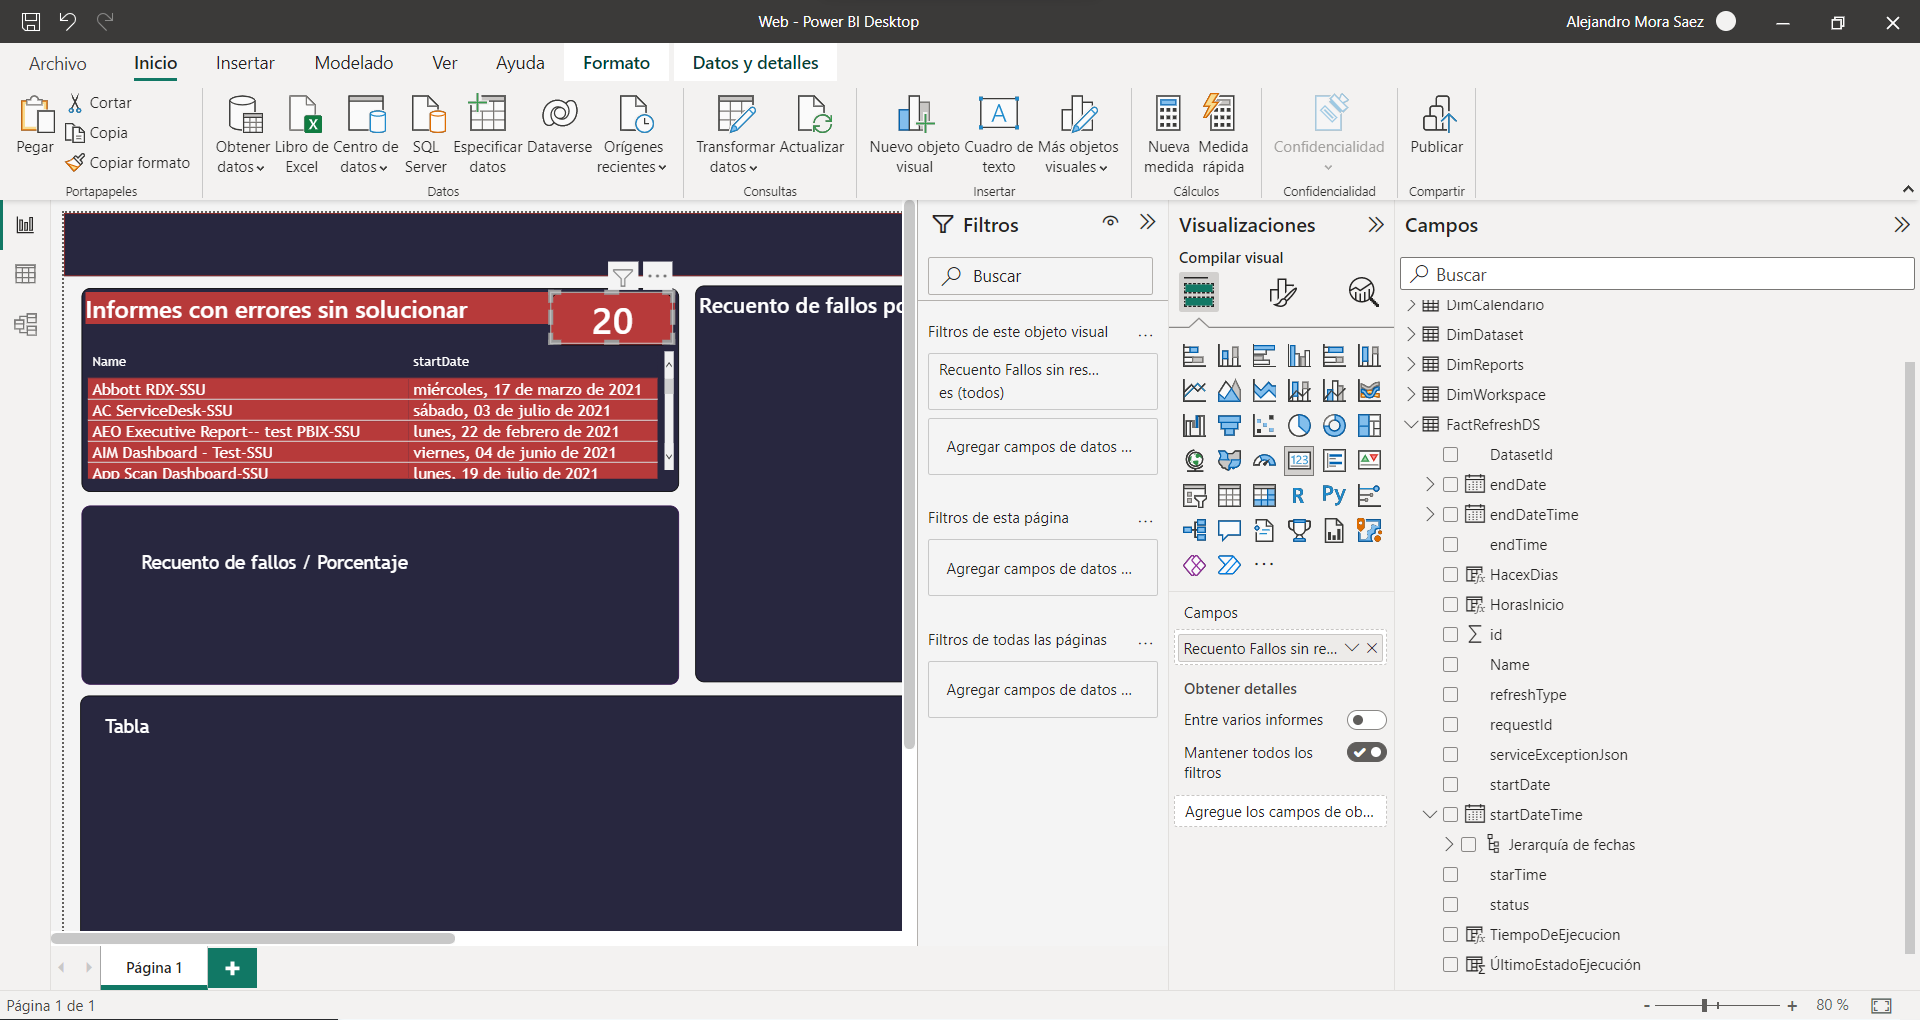Open Transformar datos query editor

[x=735, y=116]
